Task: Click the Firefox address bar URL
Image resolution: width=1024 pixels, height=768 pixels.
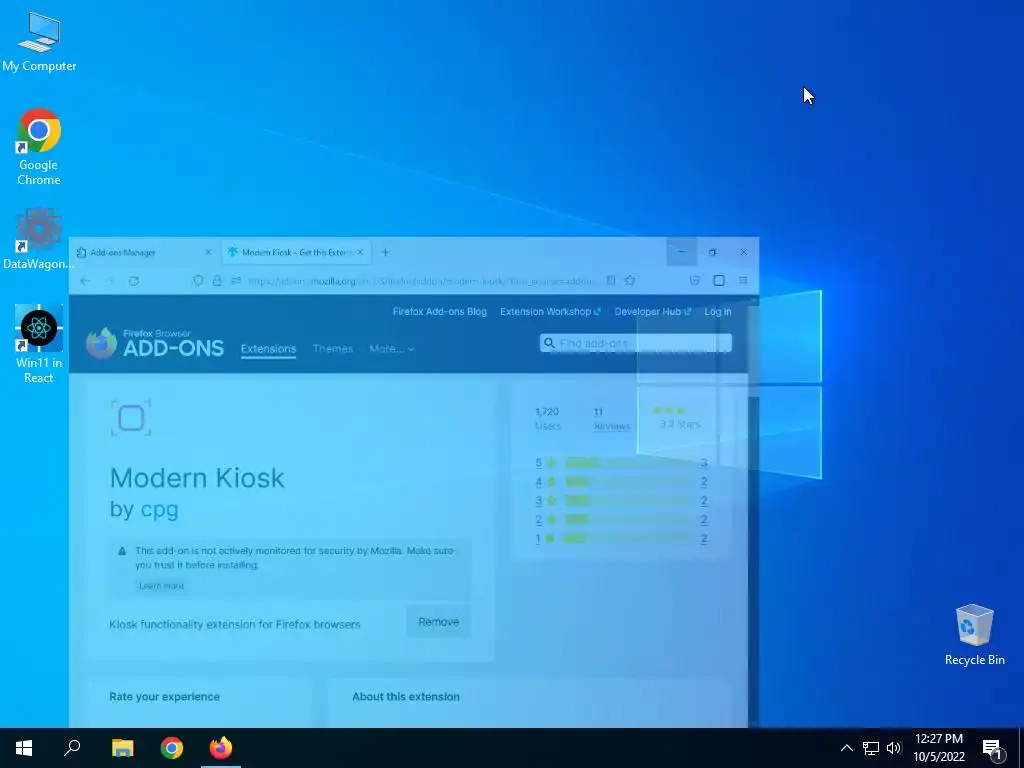Action: 420,281
